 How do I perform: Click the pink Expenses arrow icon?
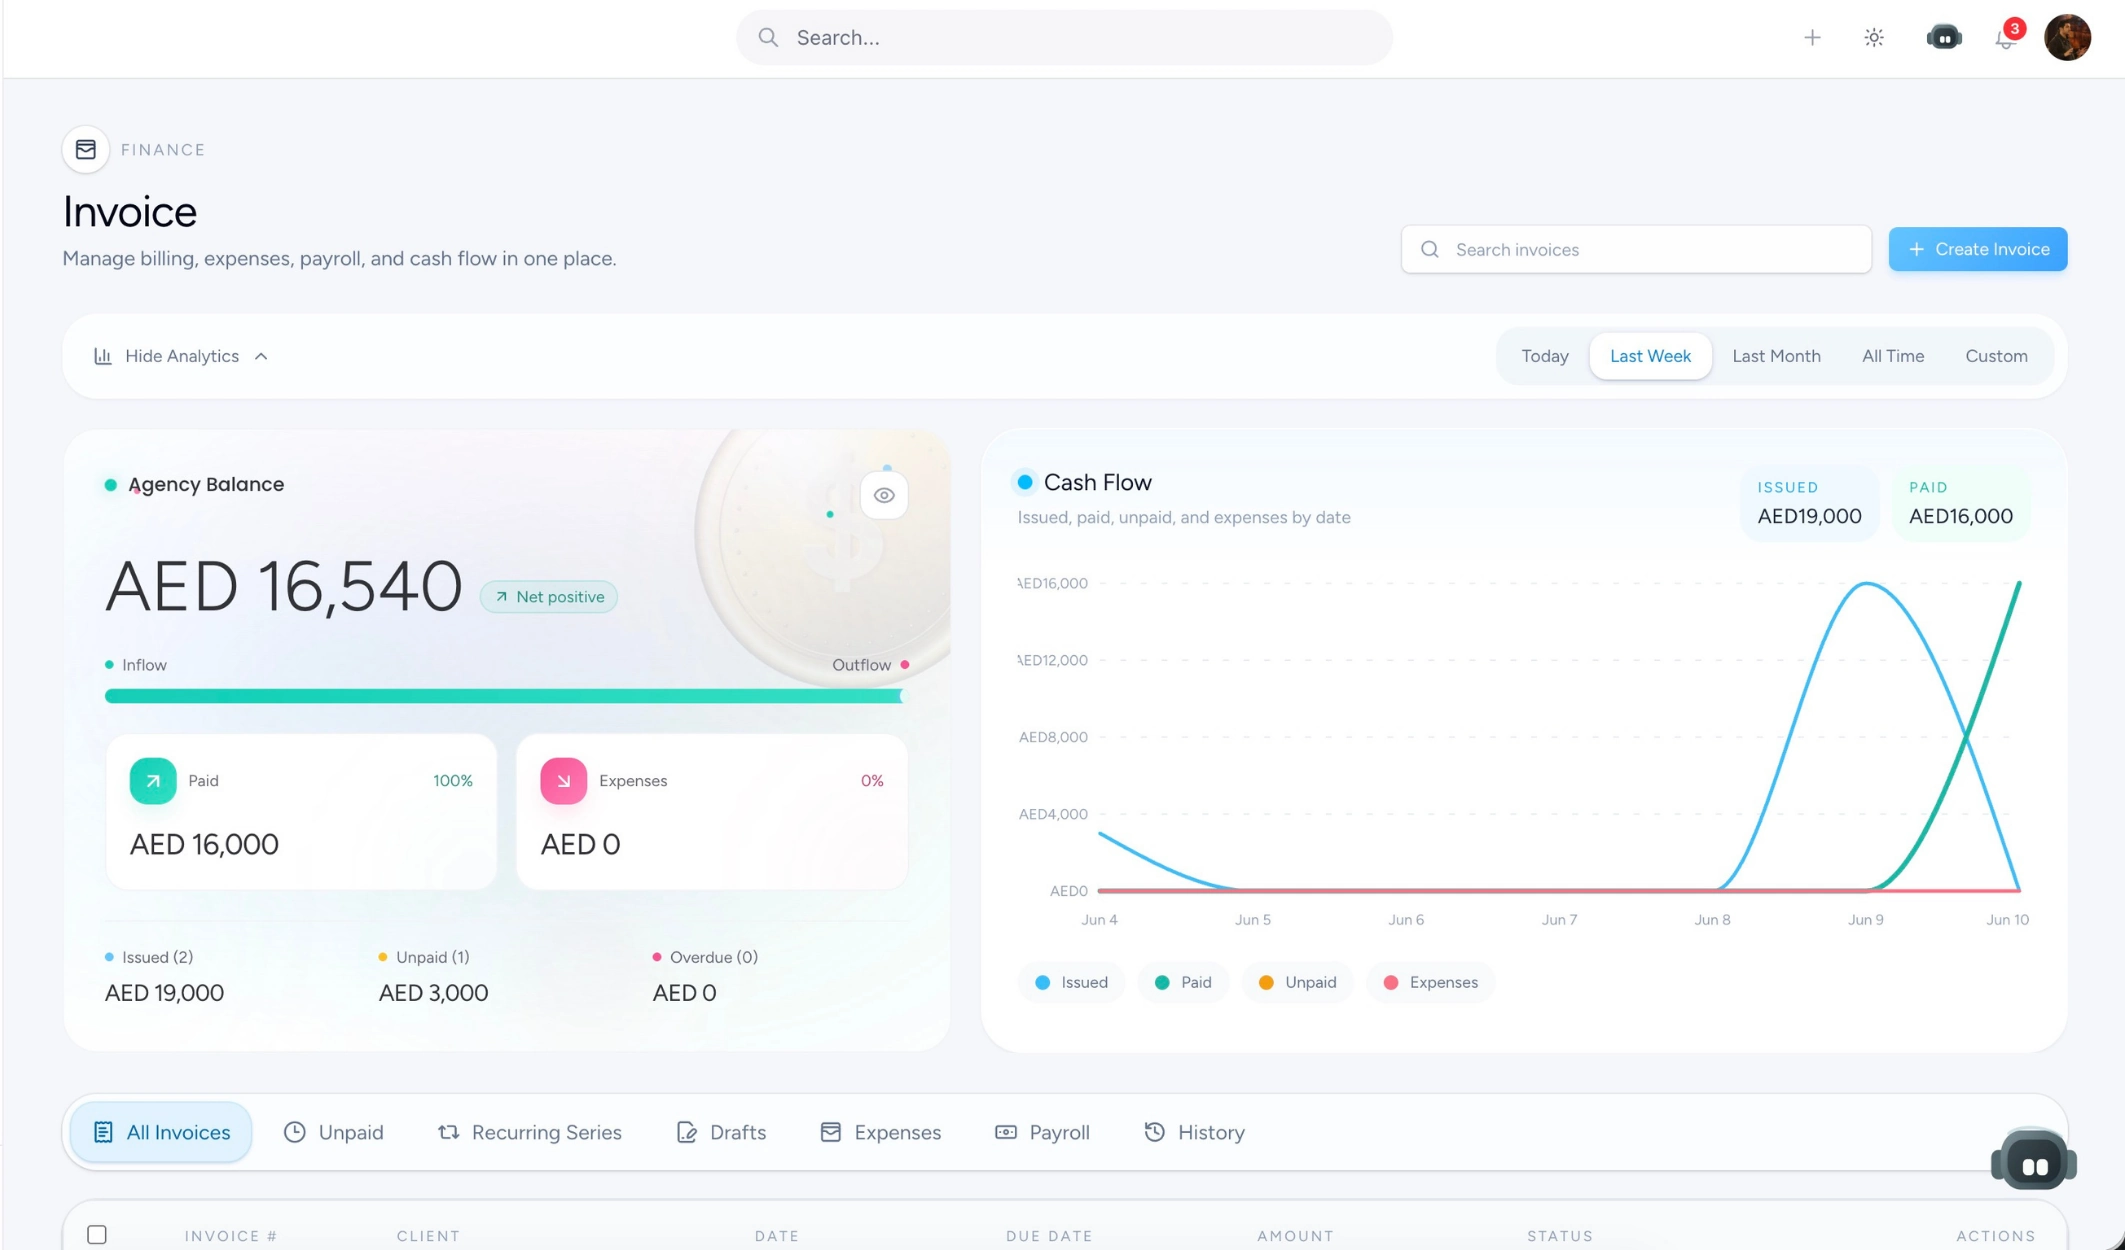point(564,781)
